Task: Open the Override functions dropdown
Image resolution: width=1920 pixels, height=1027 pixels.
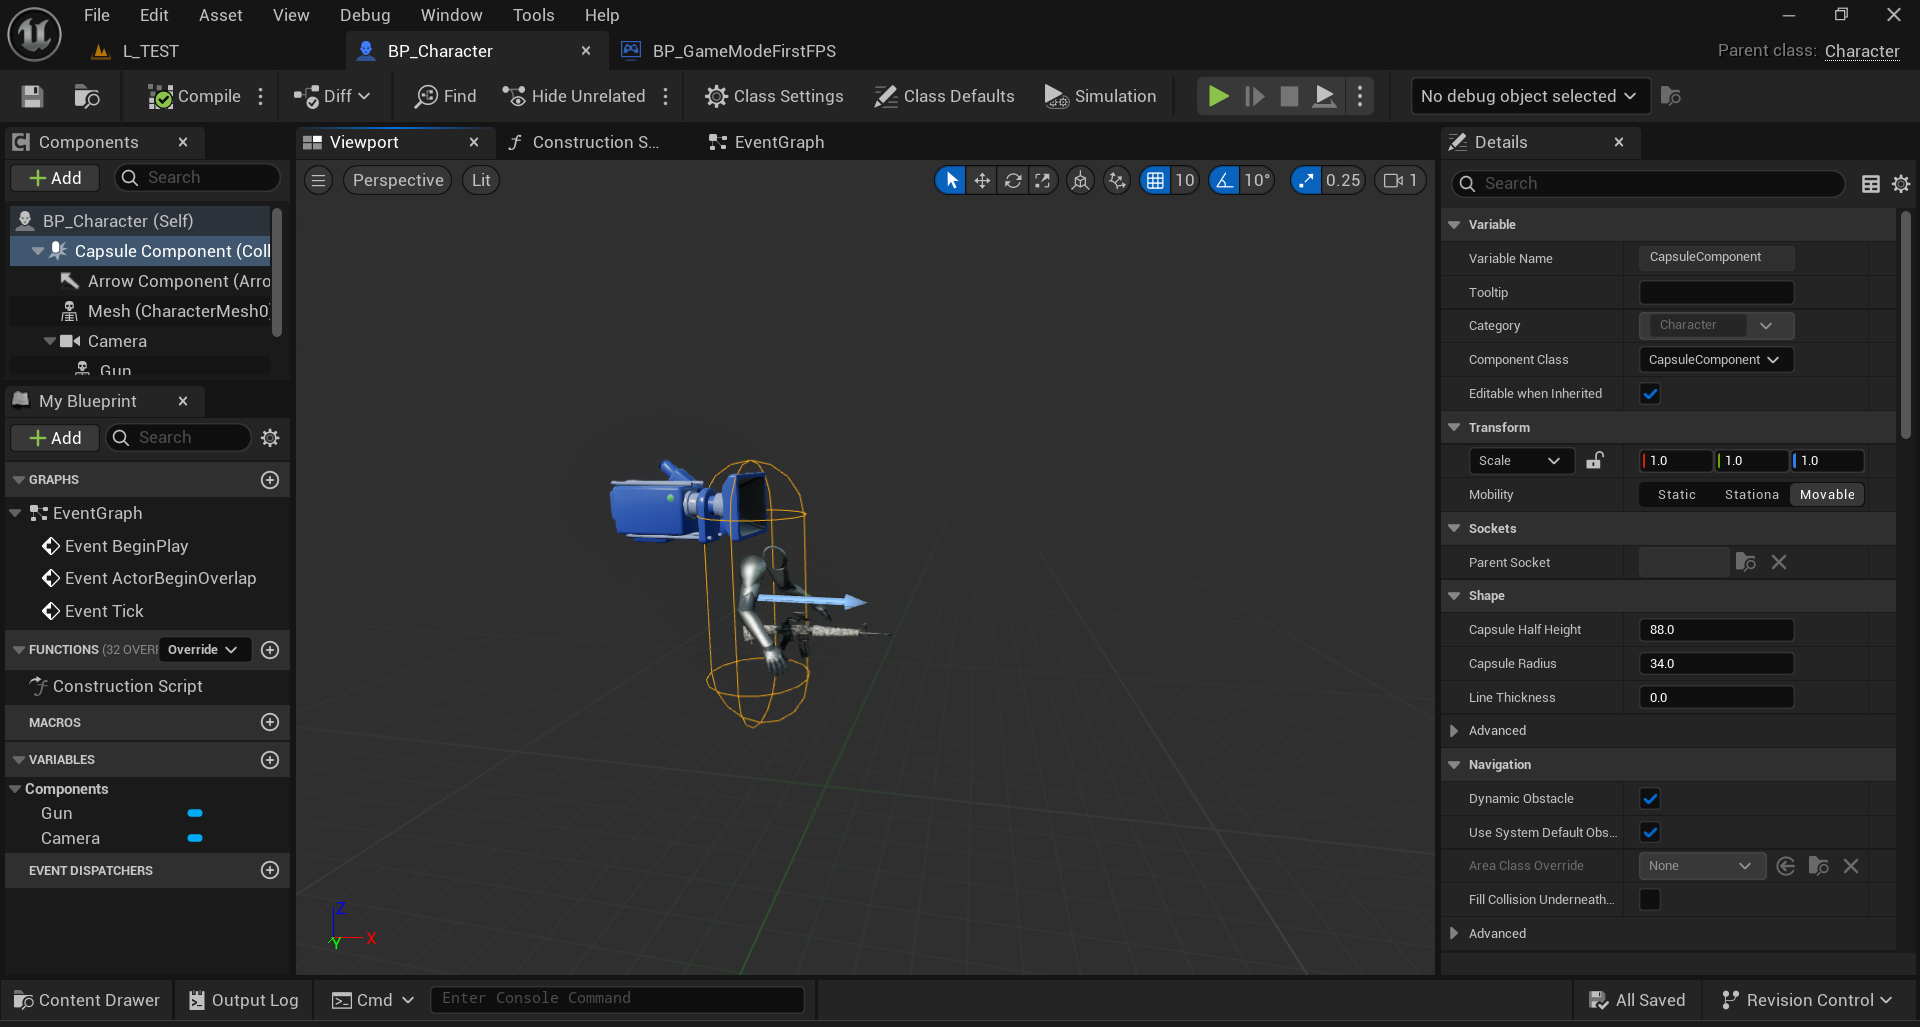Action: [x=203, y=649]
